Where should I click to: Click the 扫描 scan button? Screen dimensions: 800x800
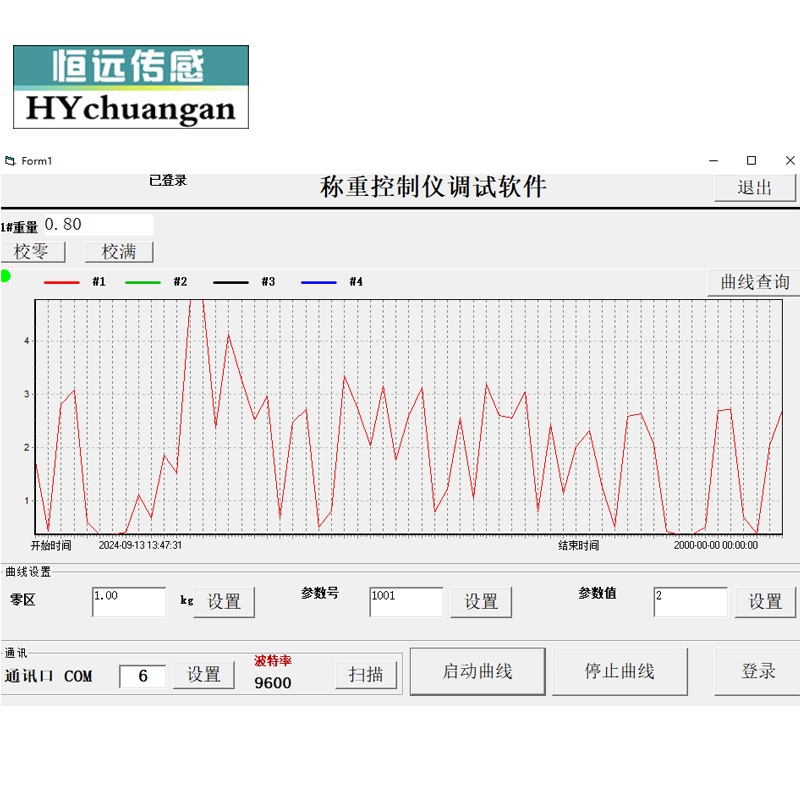[x=366, y=675]
